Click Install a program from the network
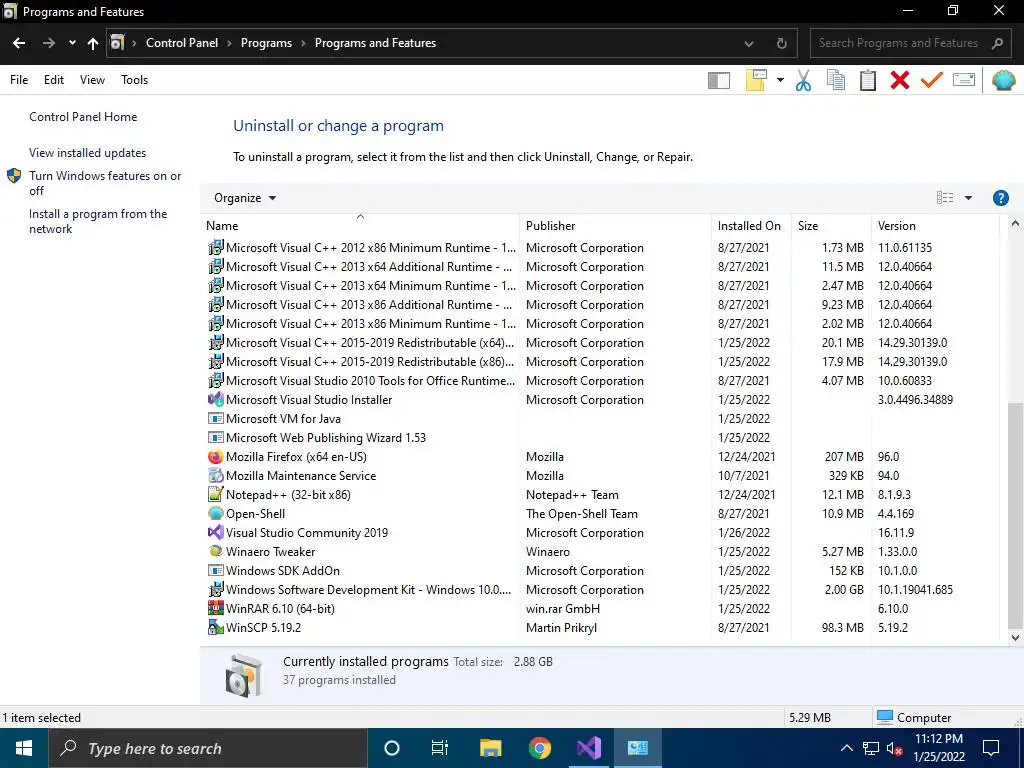 [x=98, y=221]
